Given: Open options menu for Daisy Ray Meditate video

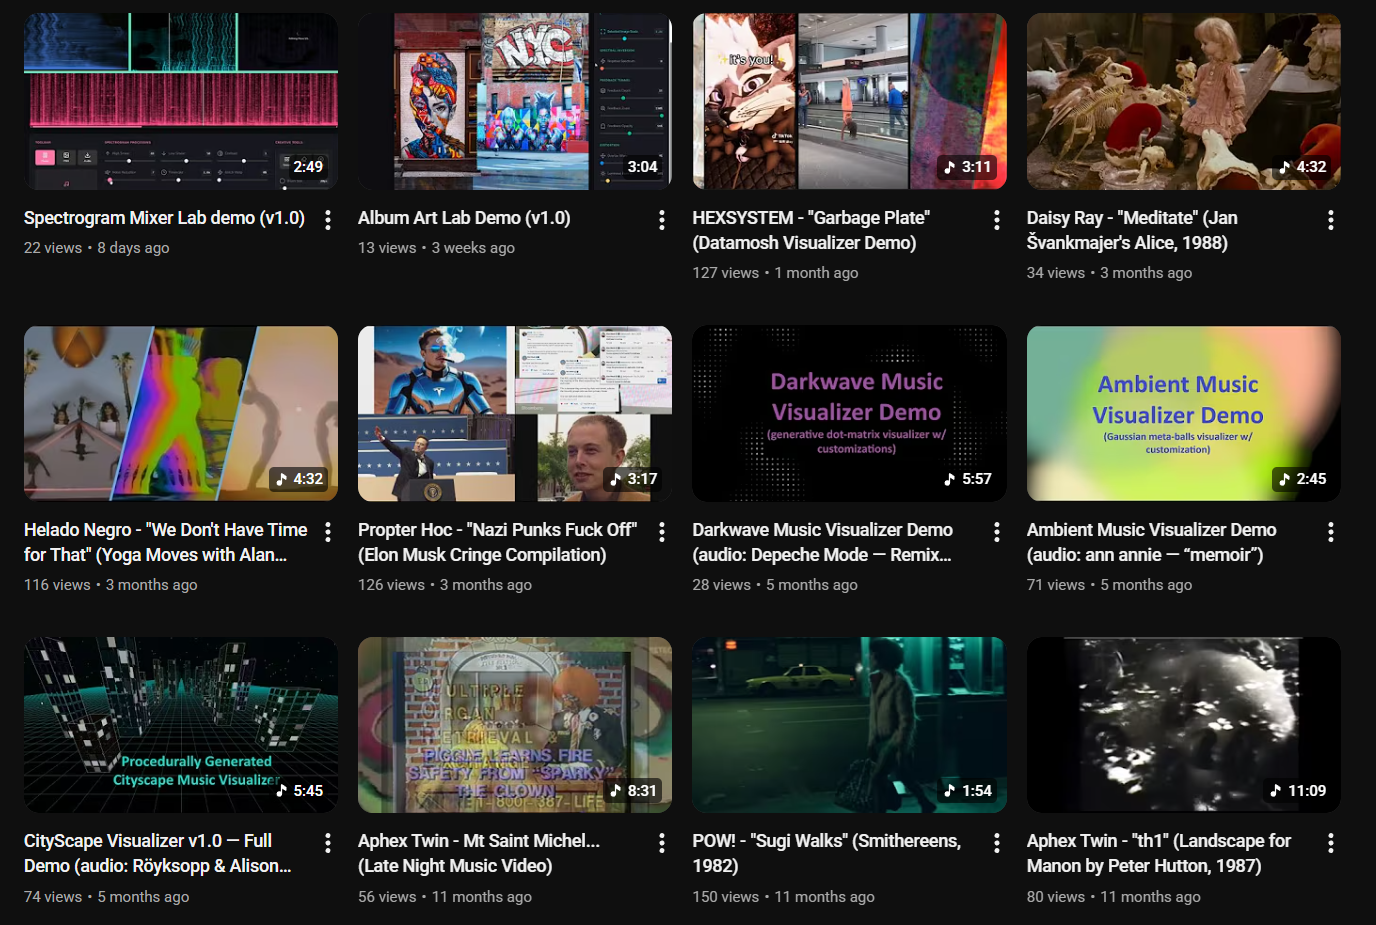Looking at the screenshot, I should click(1331, 220).
